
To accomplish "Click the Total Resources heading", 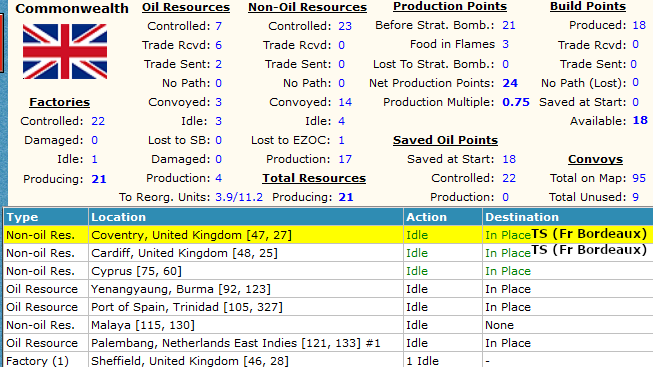I will [314, 178].
